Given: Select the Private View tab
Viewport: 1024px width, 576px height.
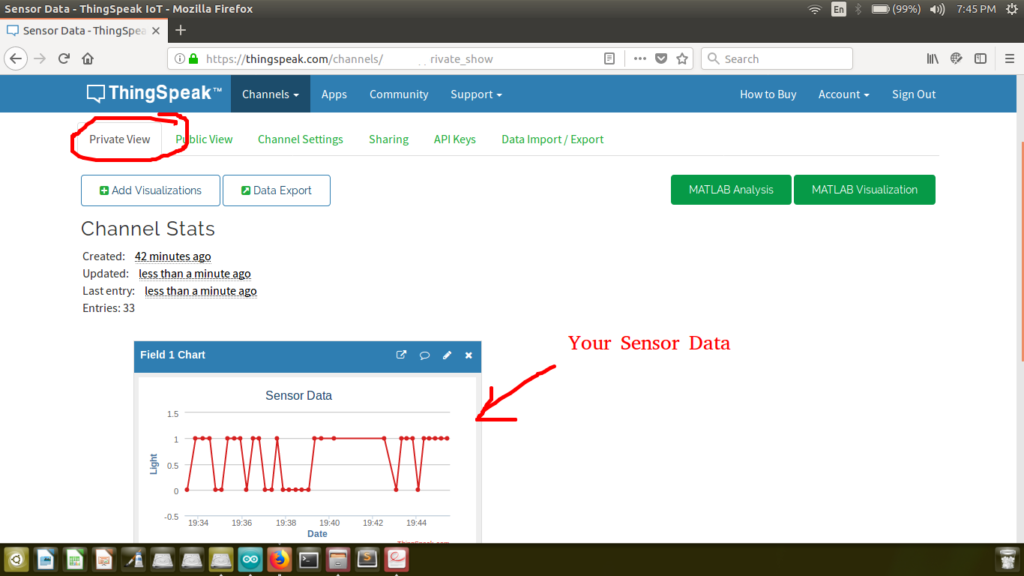Looking at the screenshot, I should point(120,139).
